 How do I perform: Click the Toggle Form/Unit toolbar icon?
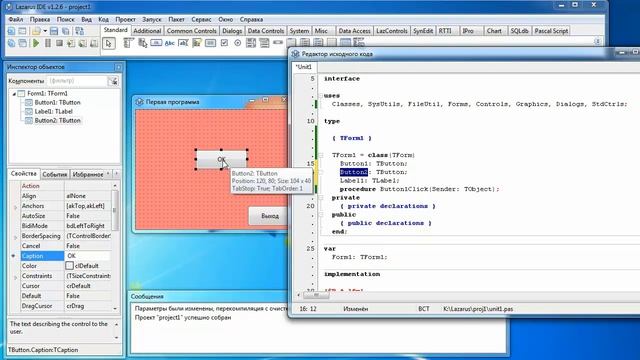coord(80,31)
